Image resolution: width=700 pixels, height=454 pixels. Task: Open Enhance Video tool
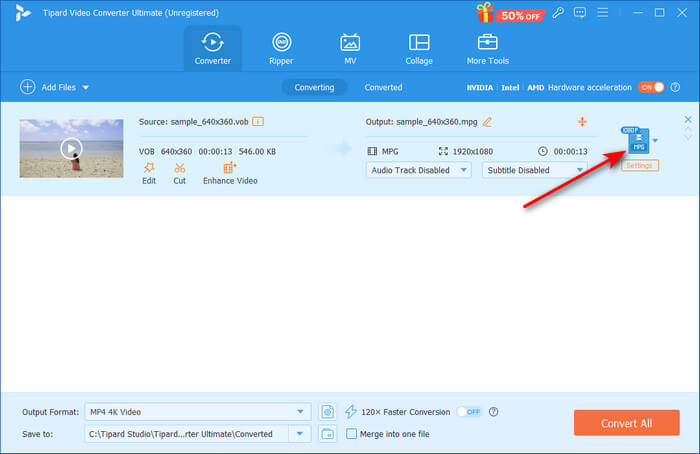230,173
